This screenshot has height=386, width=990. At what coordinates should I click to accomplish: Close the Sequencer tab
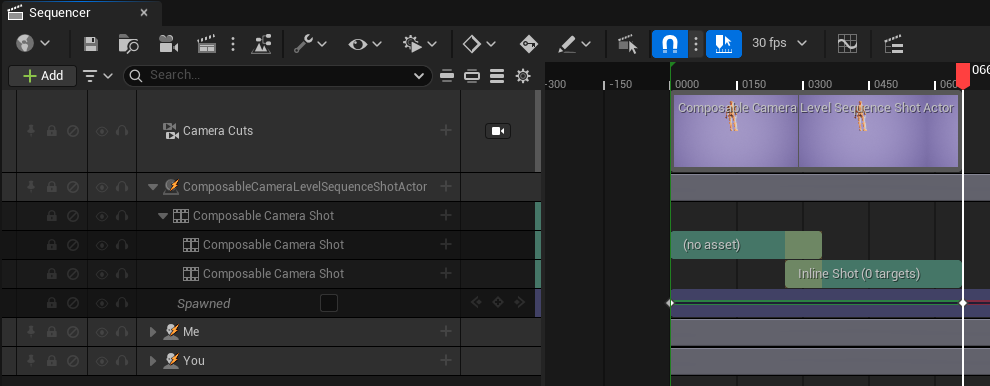[145, 13]
